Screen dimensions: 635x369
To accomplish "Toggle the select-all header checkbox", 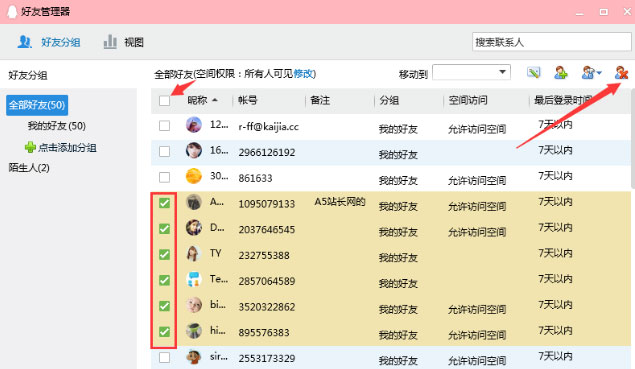I will [164, 100].
